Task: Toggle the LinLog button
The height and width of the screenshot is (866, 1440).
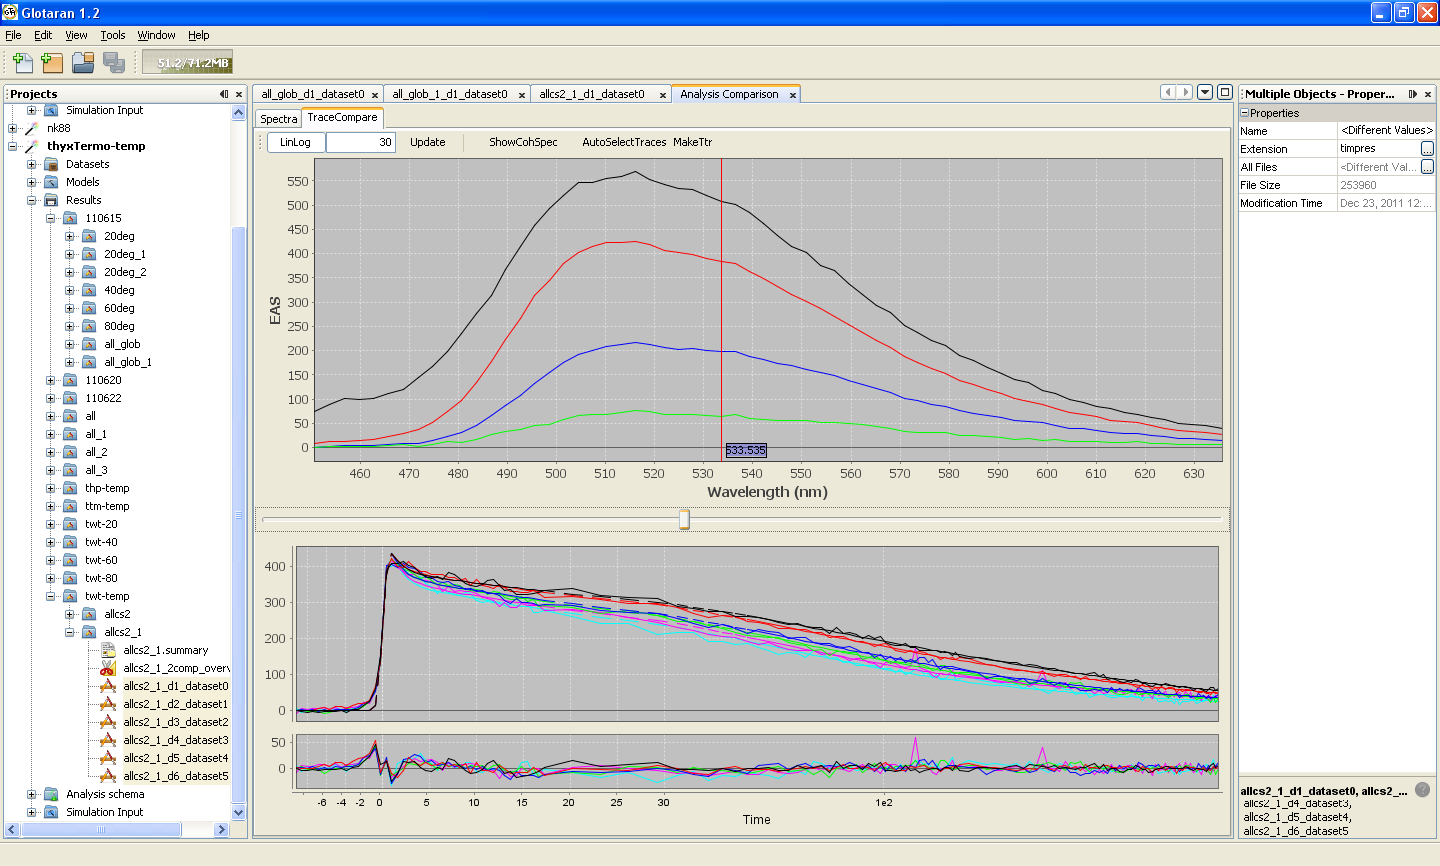Action: (x=295, y=142)
